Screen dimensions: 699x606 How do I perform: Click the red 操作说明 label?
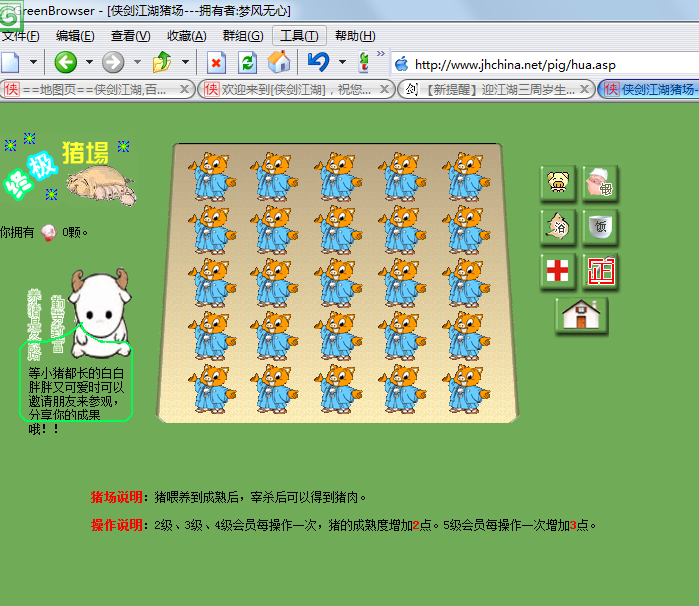(x=116, y=525)
